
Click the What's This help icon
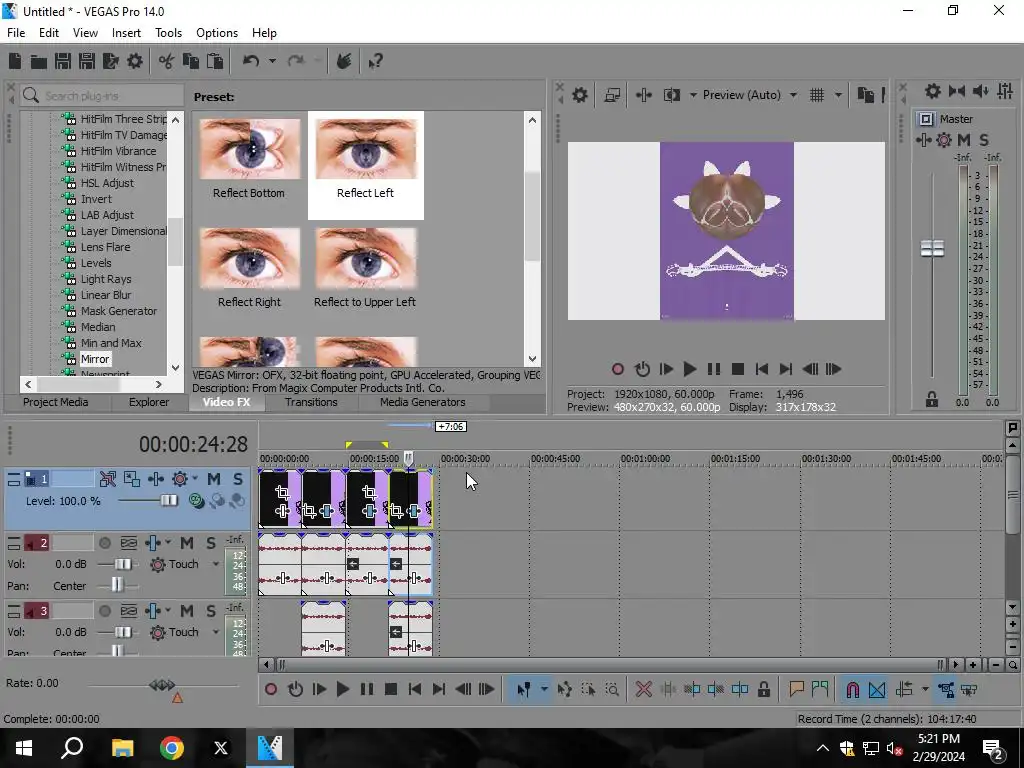[x=375, y=61]
